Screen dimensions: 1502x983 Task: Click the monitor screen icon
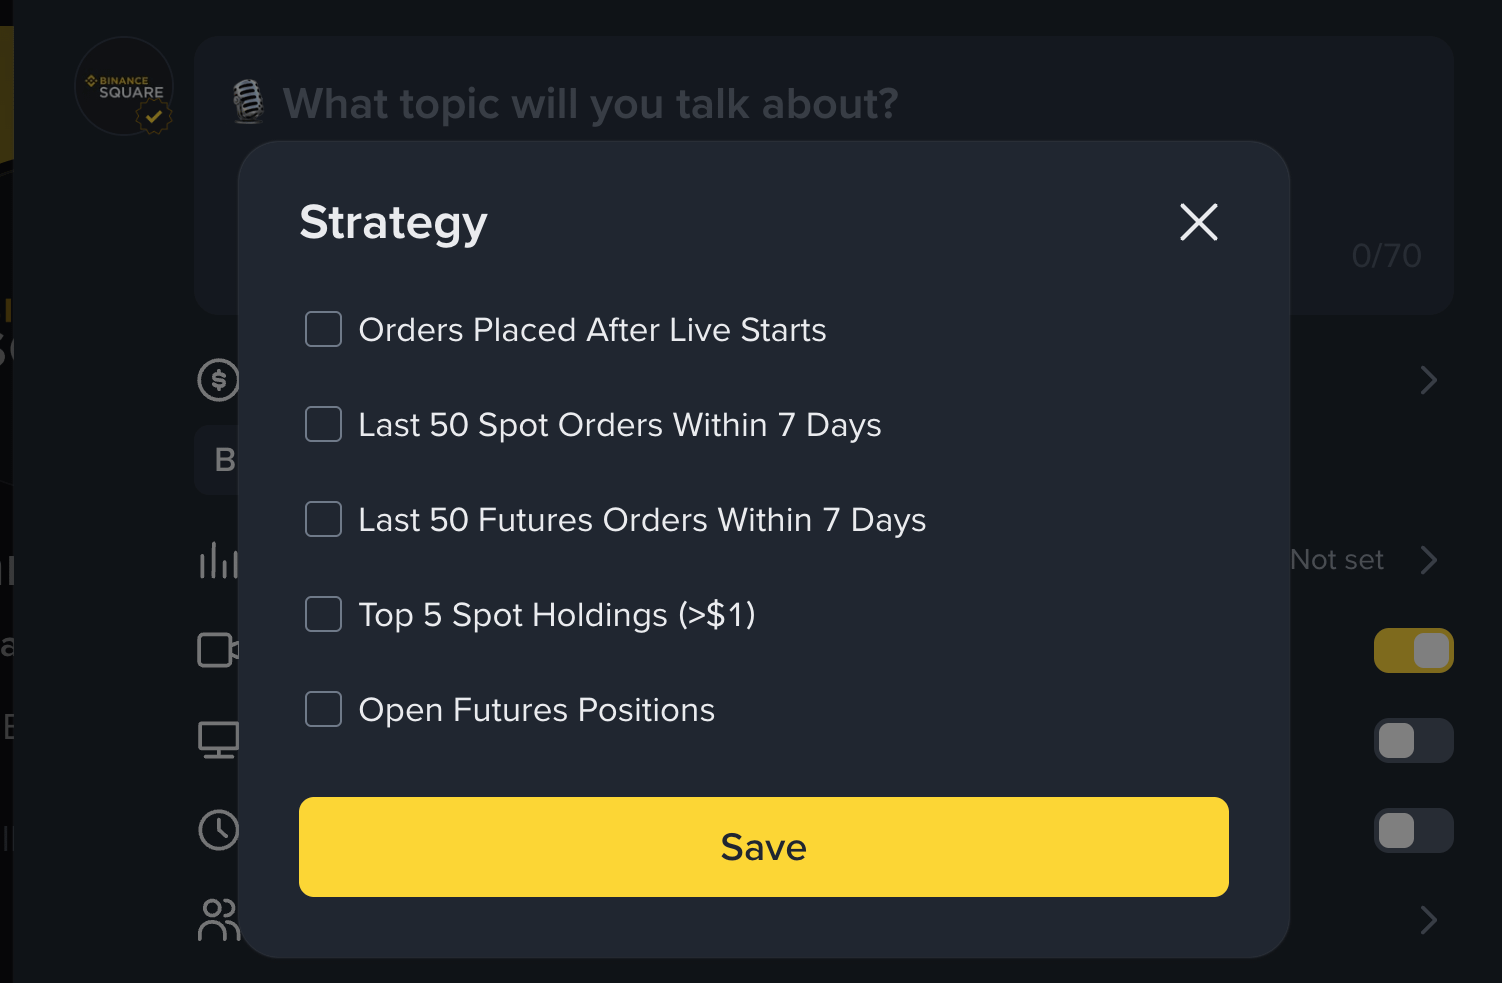(218, 740)
